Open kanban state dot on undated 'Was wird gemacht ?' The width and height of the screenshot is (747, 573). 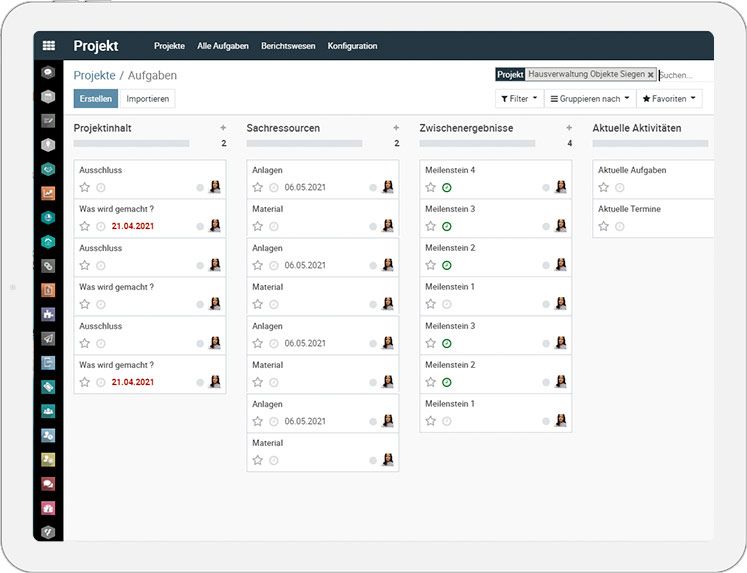pos(200,304)
